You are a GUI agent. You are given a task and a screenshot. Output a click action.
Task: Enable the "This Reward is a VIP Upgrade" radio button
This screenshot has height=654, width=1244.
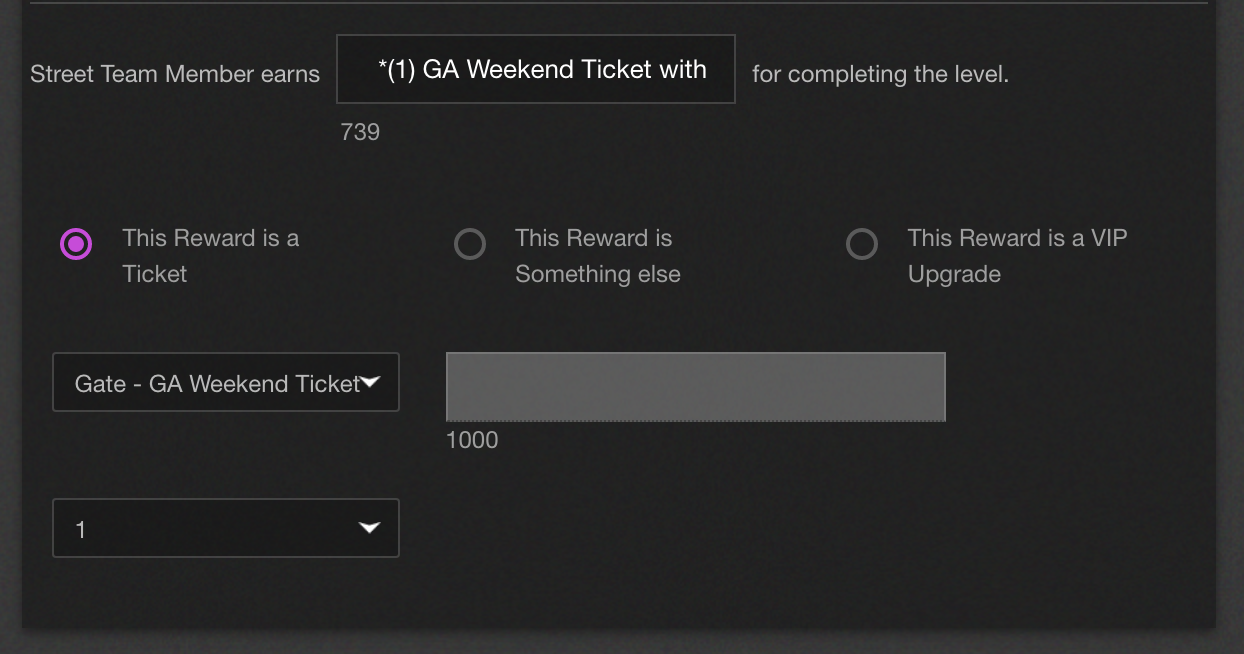click(x=862, y=244)
